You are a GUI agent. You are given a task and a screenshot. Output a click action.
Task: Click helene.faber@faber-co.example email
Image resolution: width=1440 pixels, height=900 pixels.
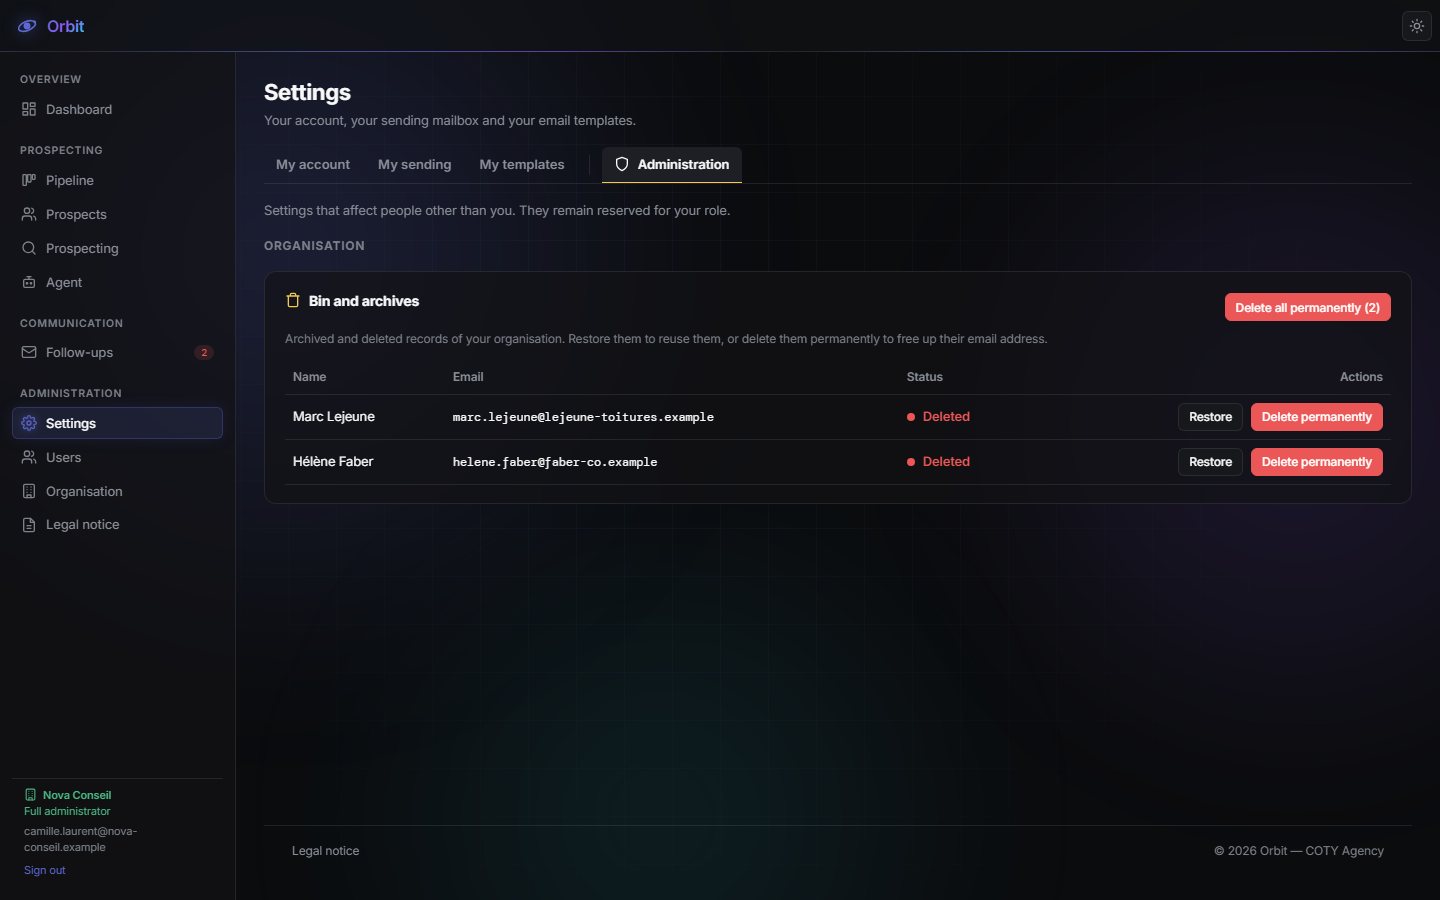click(555, 462)
